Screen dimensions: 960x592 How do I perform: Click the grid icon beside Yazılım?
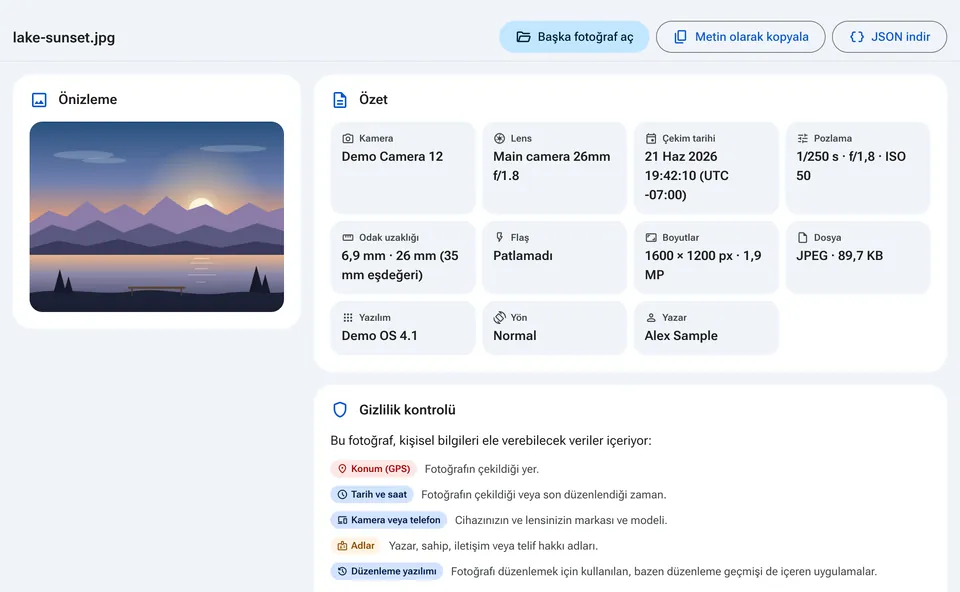pyautogui.click(x=348, y=318)
